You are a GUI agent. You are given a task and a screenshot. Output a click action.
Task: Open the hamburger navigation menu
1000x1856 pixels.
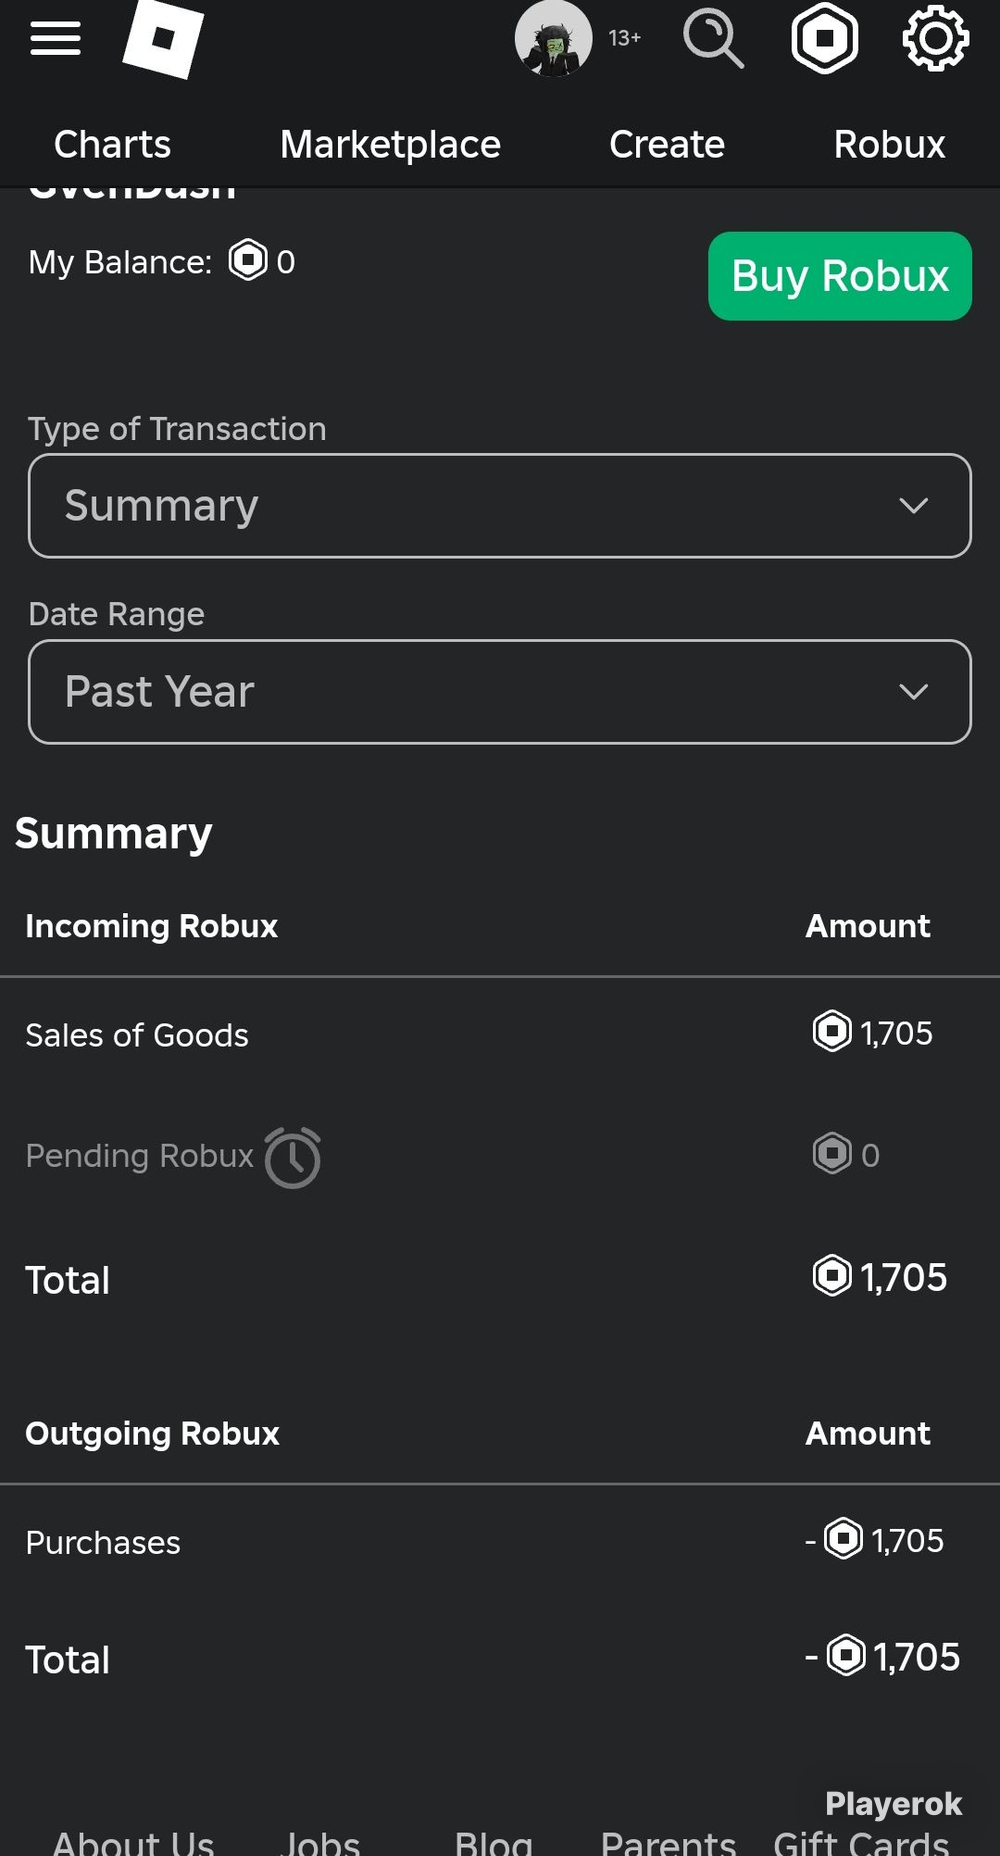click(x=55, y=39)
